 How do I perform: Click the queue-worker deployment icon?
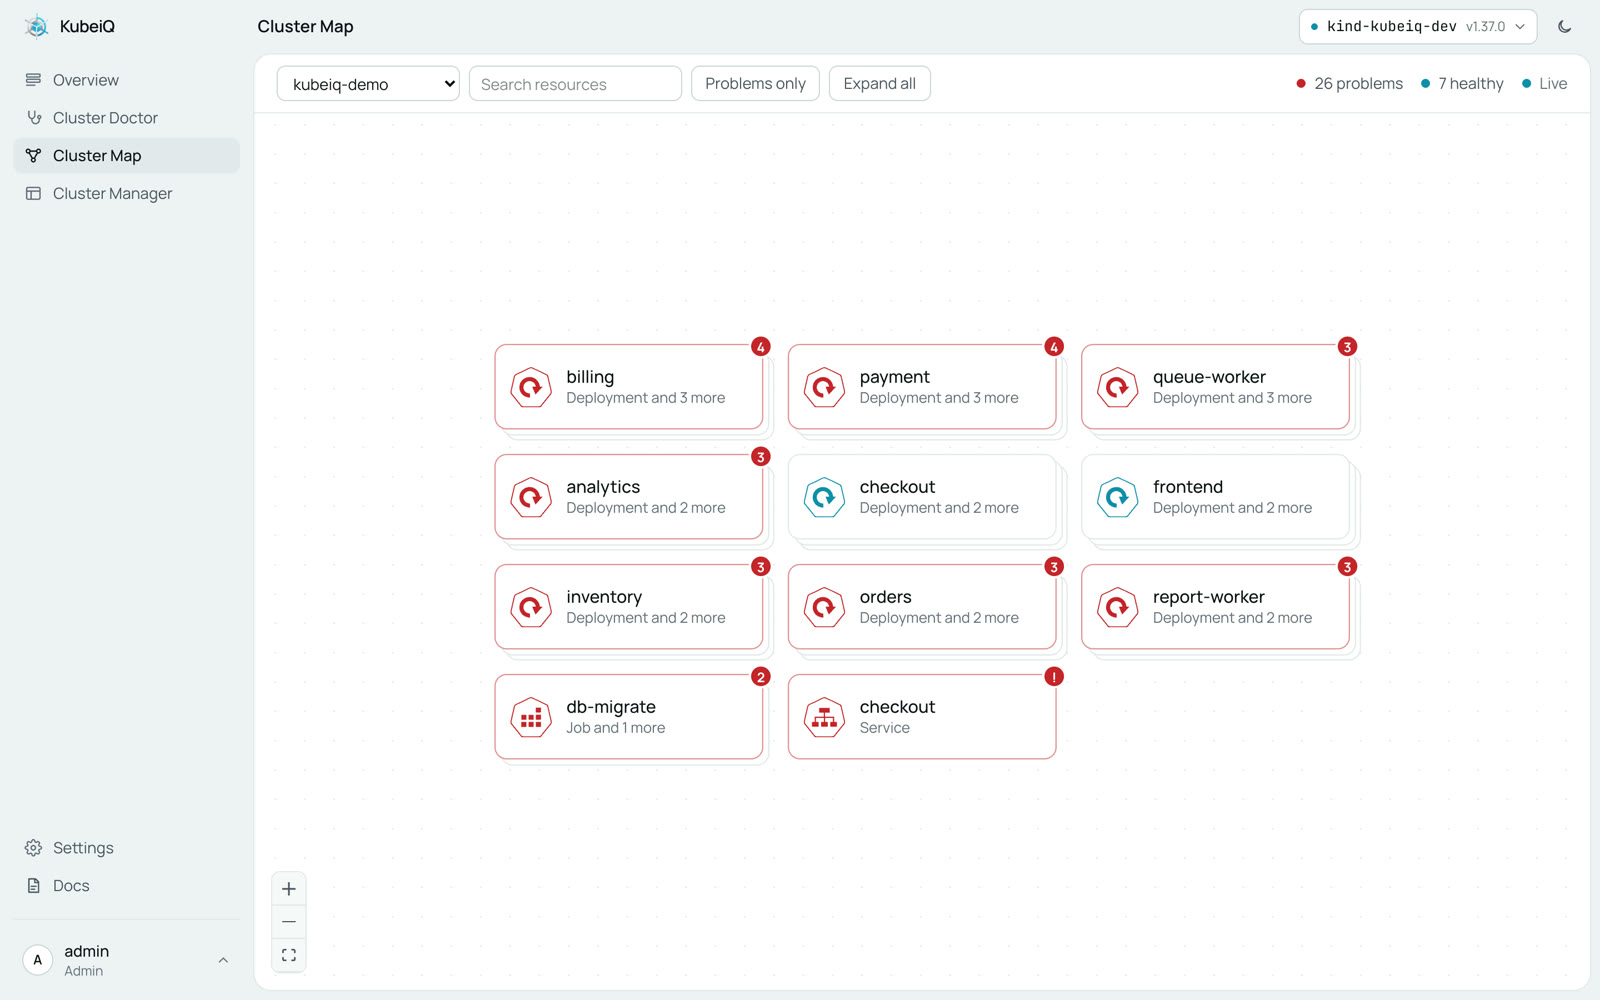pyautogui.click(x=1117, y=387)
